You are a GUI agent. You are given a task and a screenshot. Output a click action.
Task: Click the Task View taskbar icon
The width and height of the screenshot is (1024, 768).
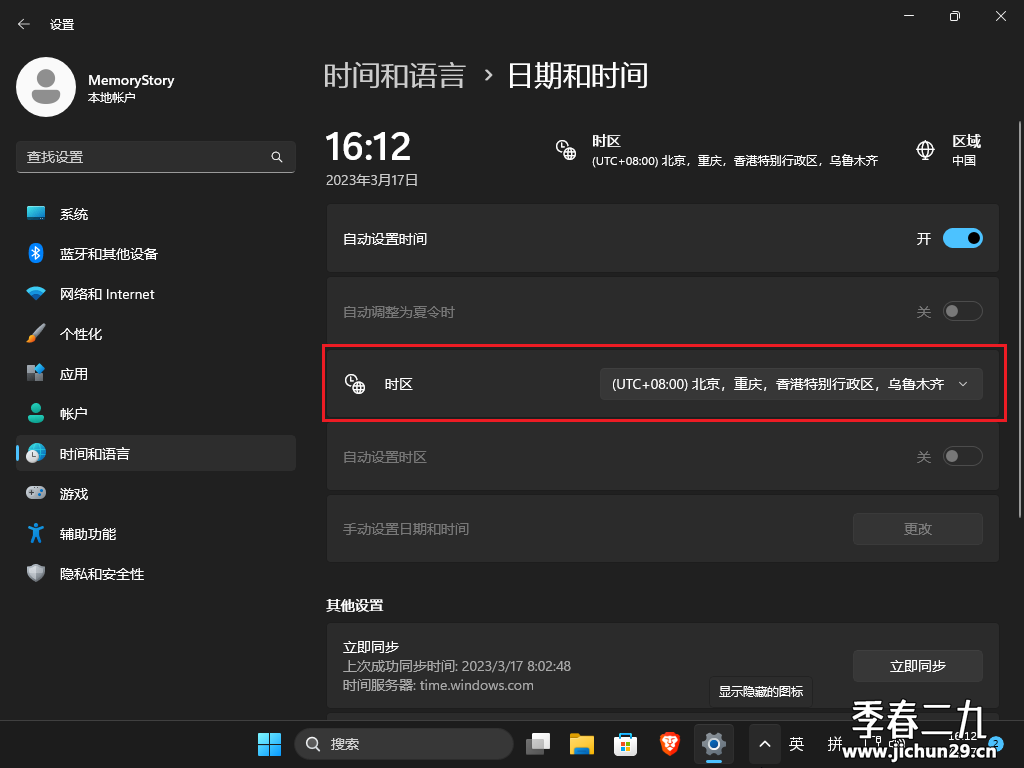[537, 744]
